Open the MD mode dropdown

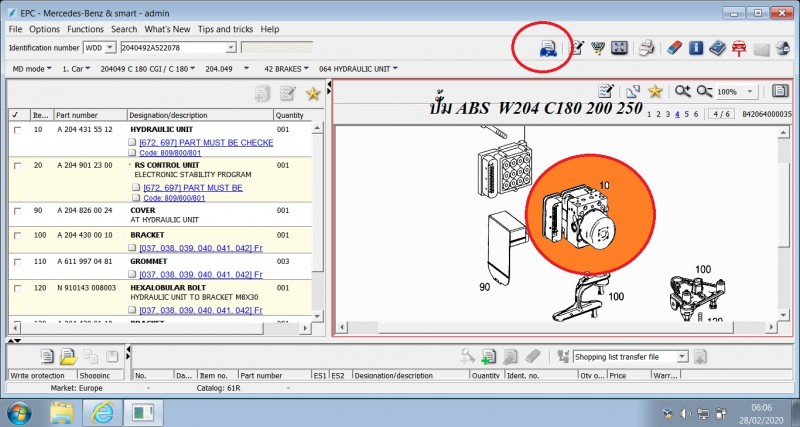click(x=32, y=68)
